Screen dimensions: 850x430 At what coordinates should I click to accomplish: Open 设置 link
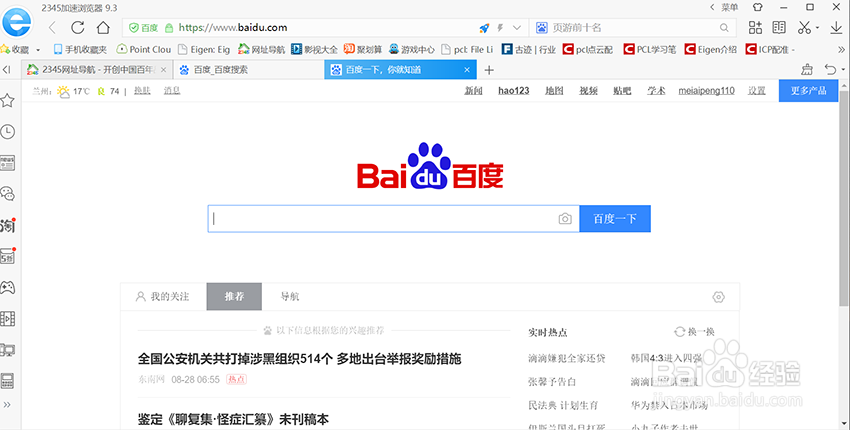[x=757, y=91]
